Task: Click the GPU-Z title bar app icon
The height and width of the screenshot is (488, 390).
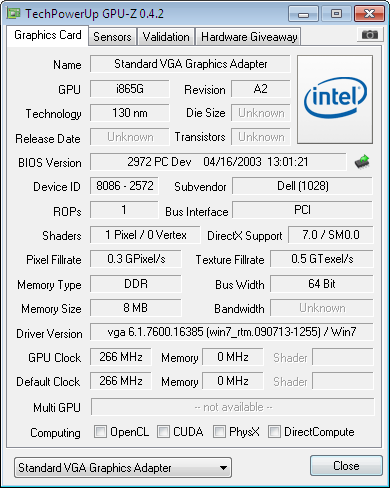Action: [14, 14]
